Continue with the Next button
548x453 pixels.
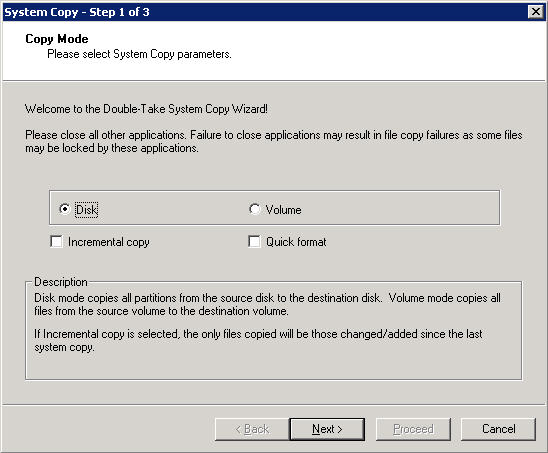(327, 429)
